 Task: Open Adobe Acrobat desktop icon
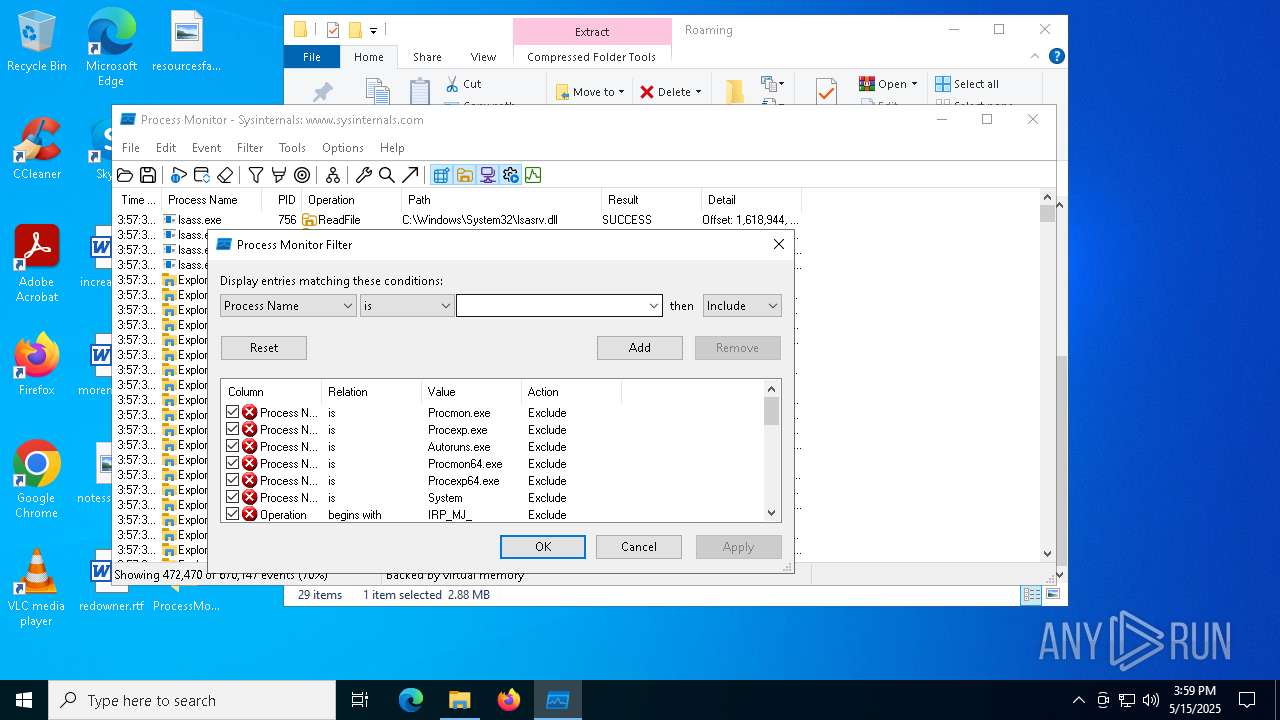(x=37, y=264)
